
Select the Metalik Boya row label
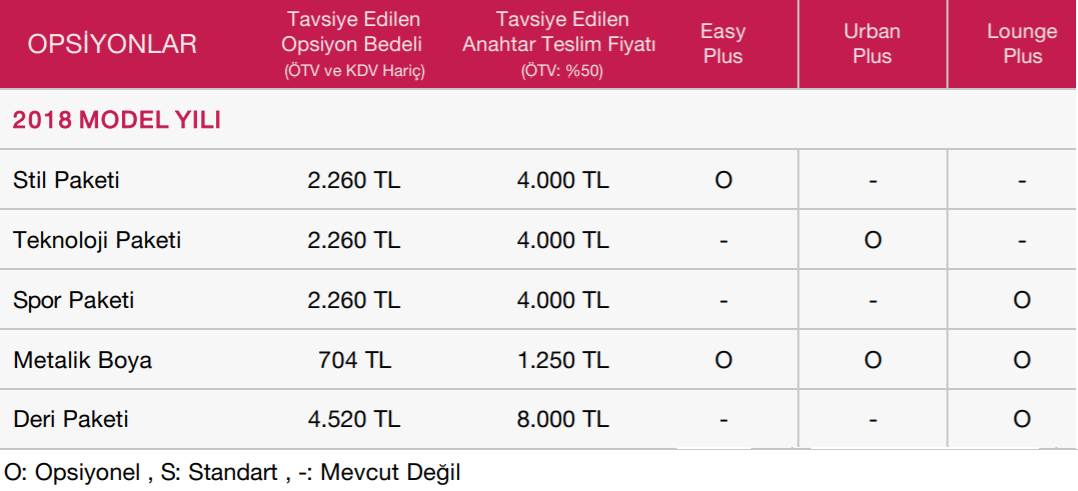(82, 360)
